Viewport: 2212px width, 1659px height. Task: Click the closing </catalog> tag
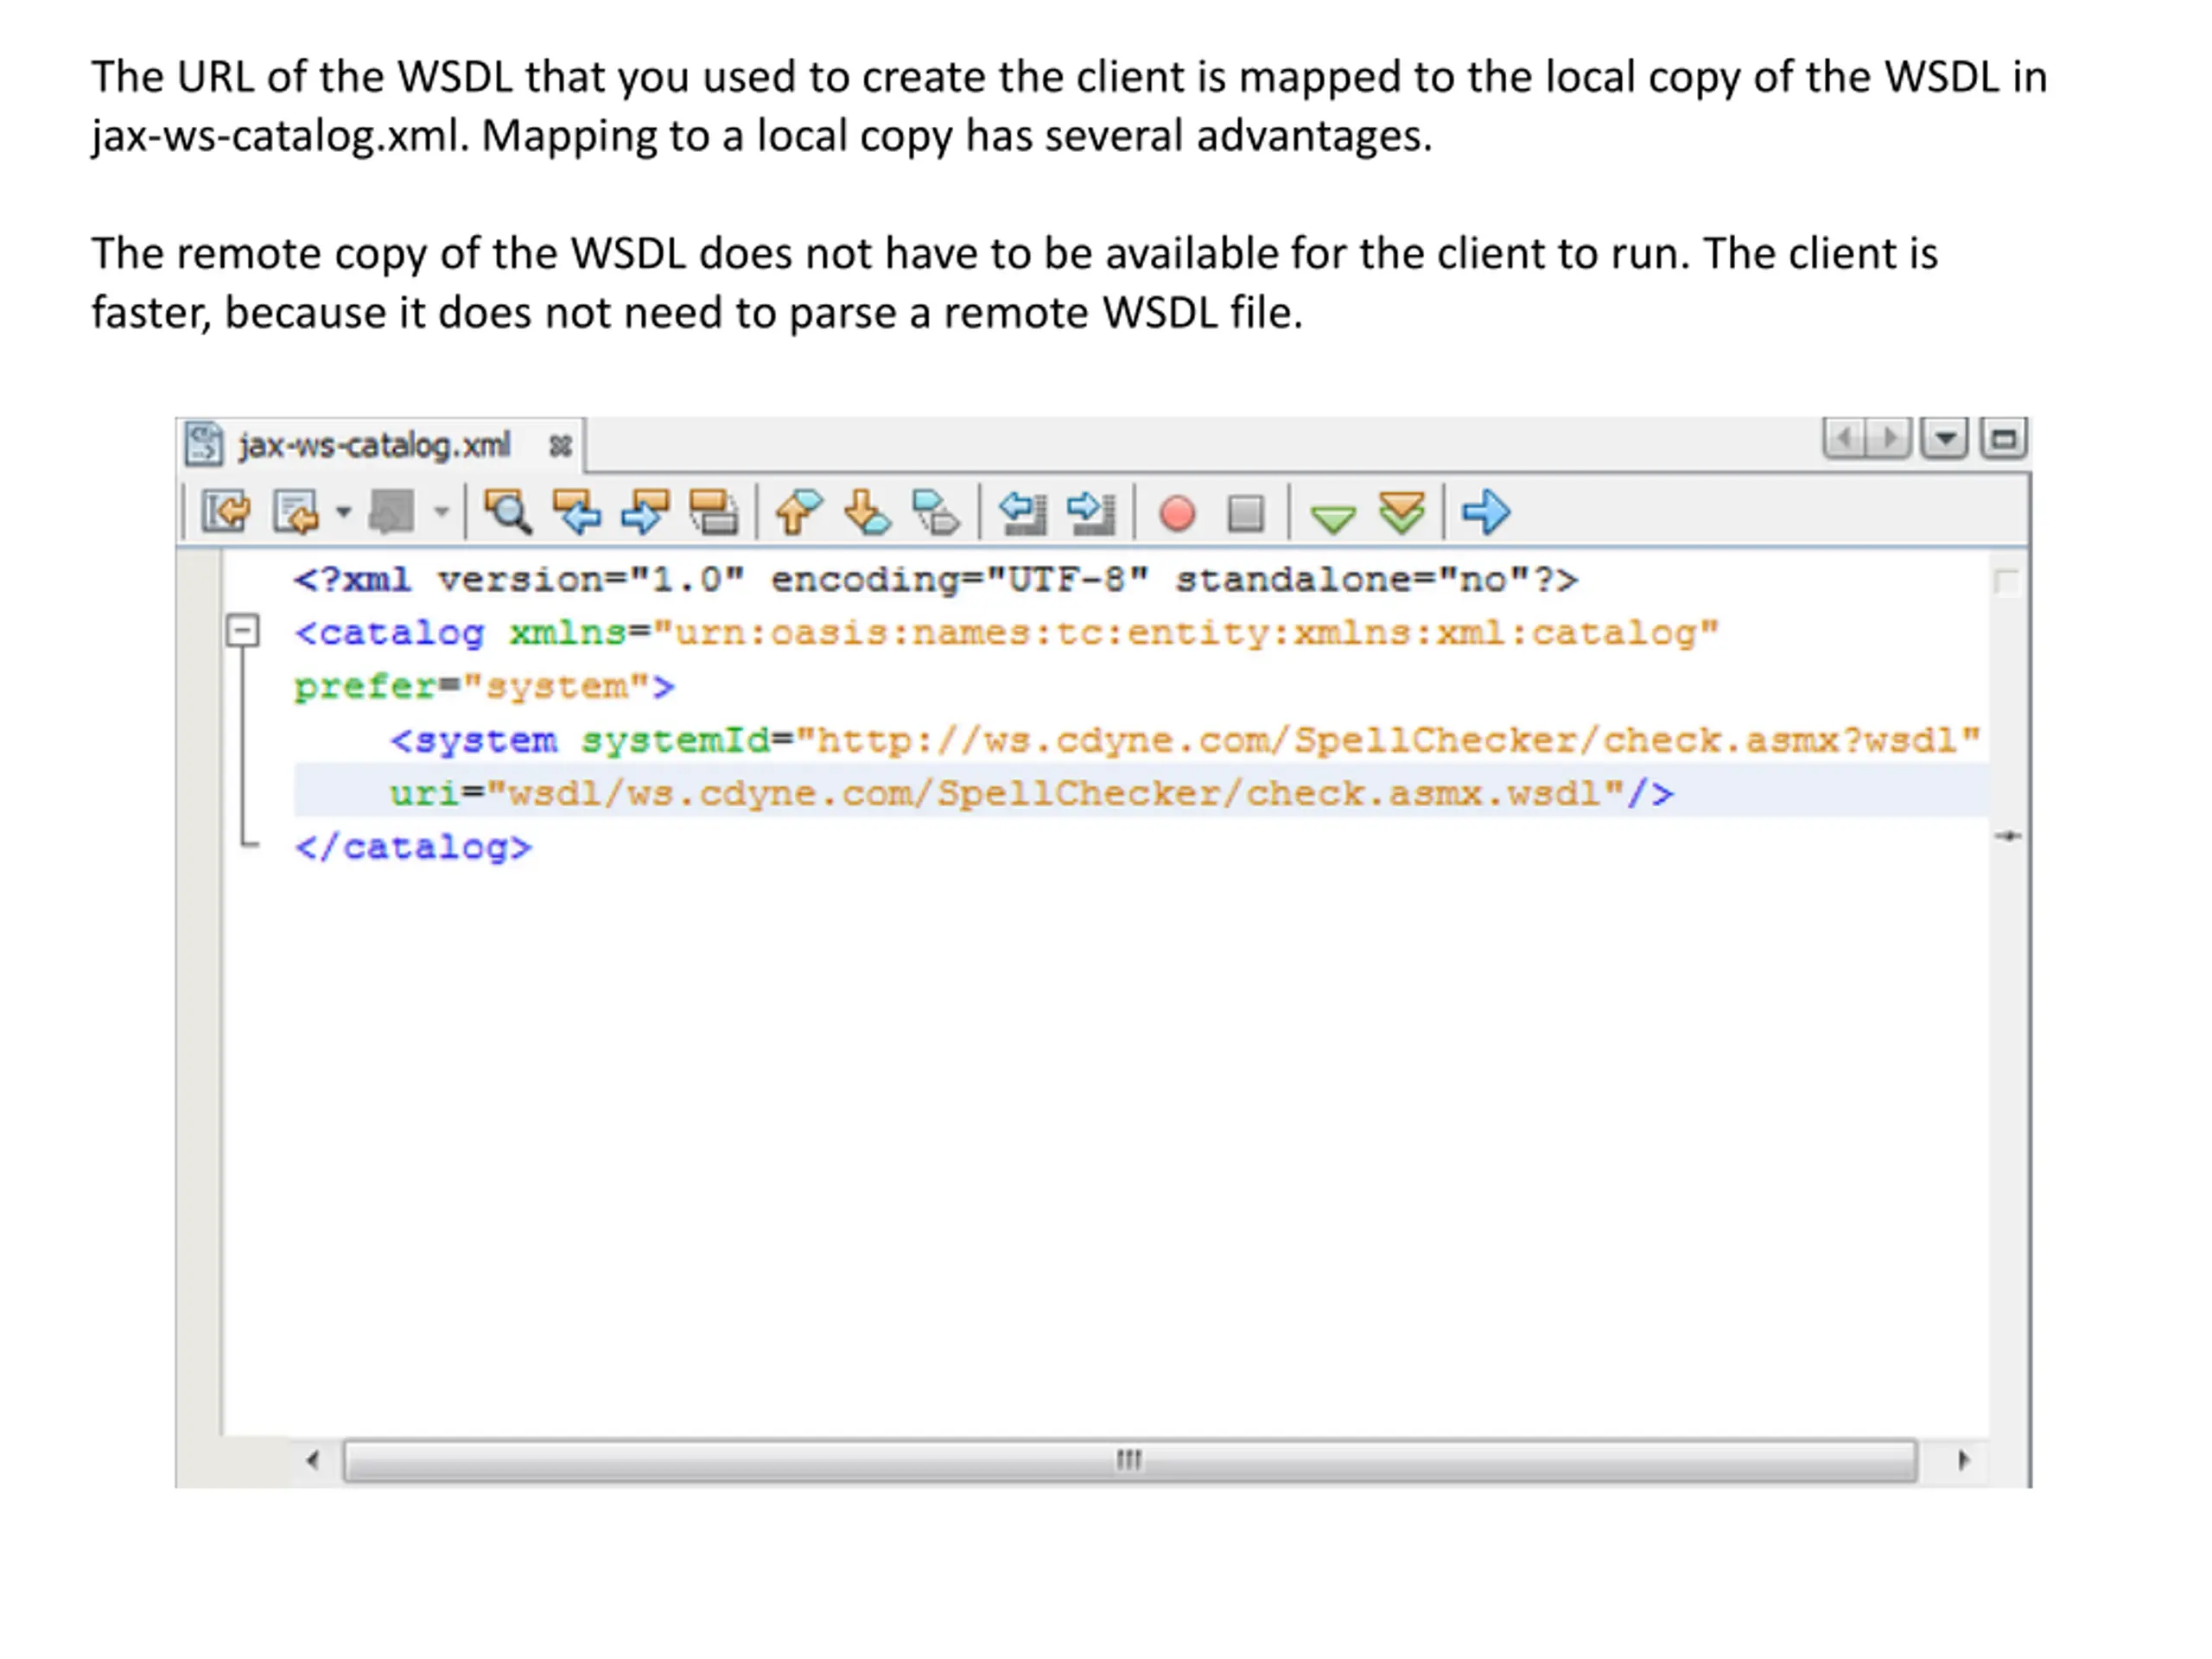point(413,847)
